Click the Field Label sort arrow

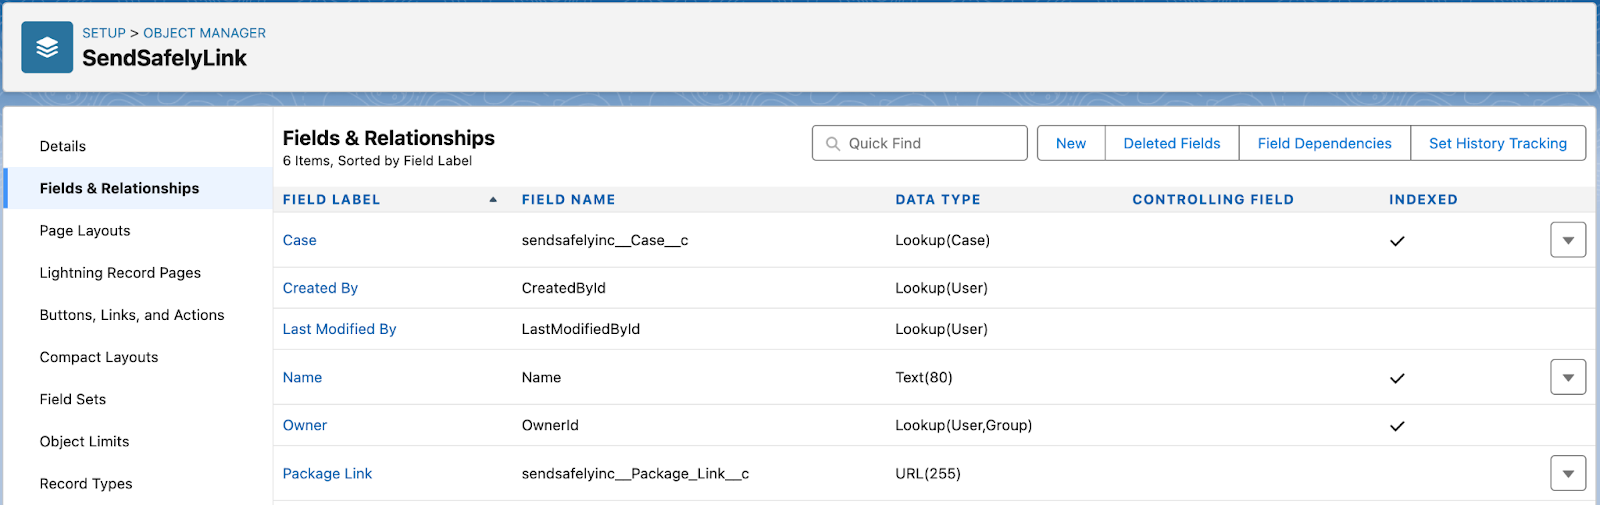pos(493,200)
